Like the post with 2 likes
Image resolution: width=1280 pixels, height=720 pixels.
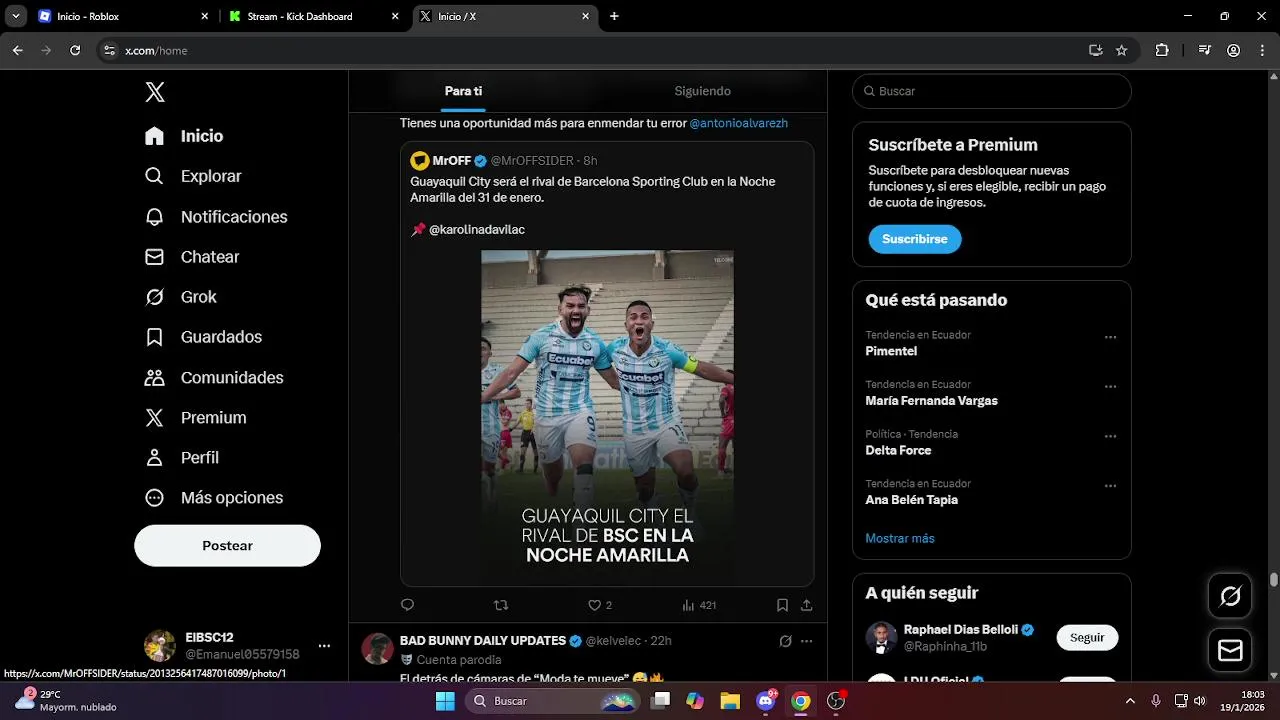pos(600,605)
